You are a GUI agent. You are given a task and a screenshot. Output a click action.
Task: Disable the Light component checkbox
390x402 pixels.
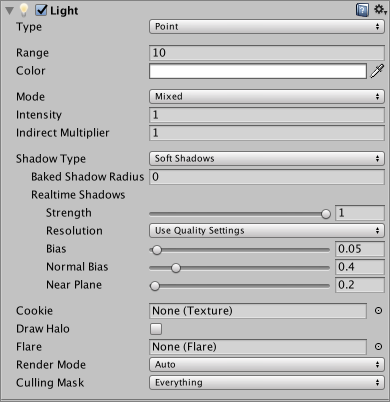pos(41,10)
